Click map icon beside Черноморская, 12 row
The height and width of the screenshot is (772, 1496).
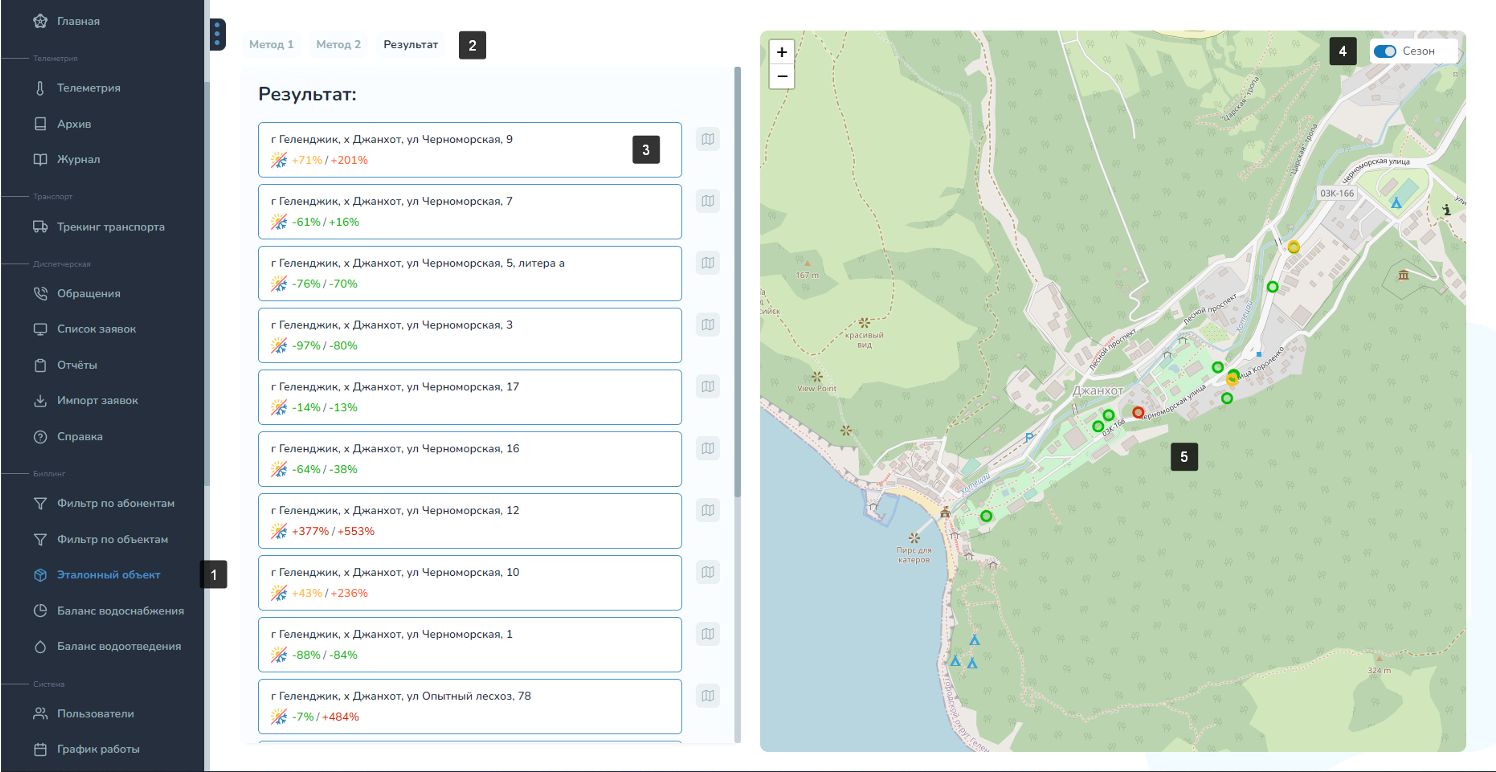708,510
